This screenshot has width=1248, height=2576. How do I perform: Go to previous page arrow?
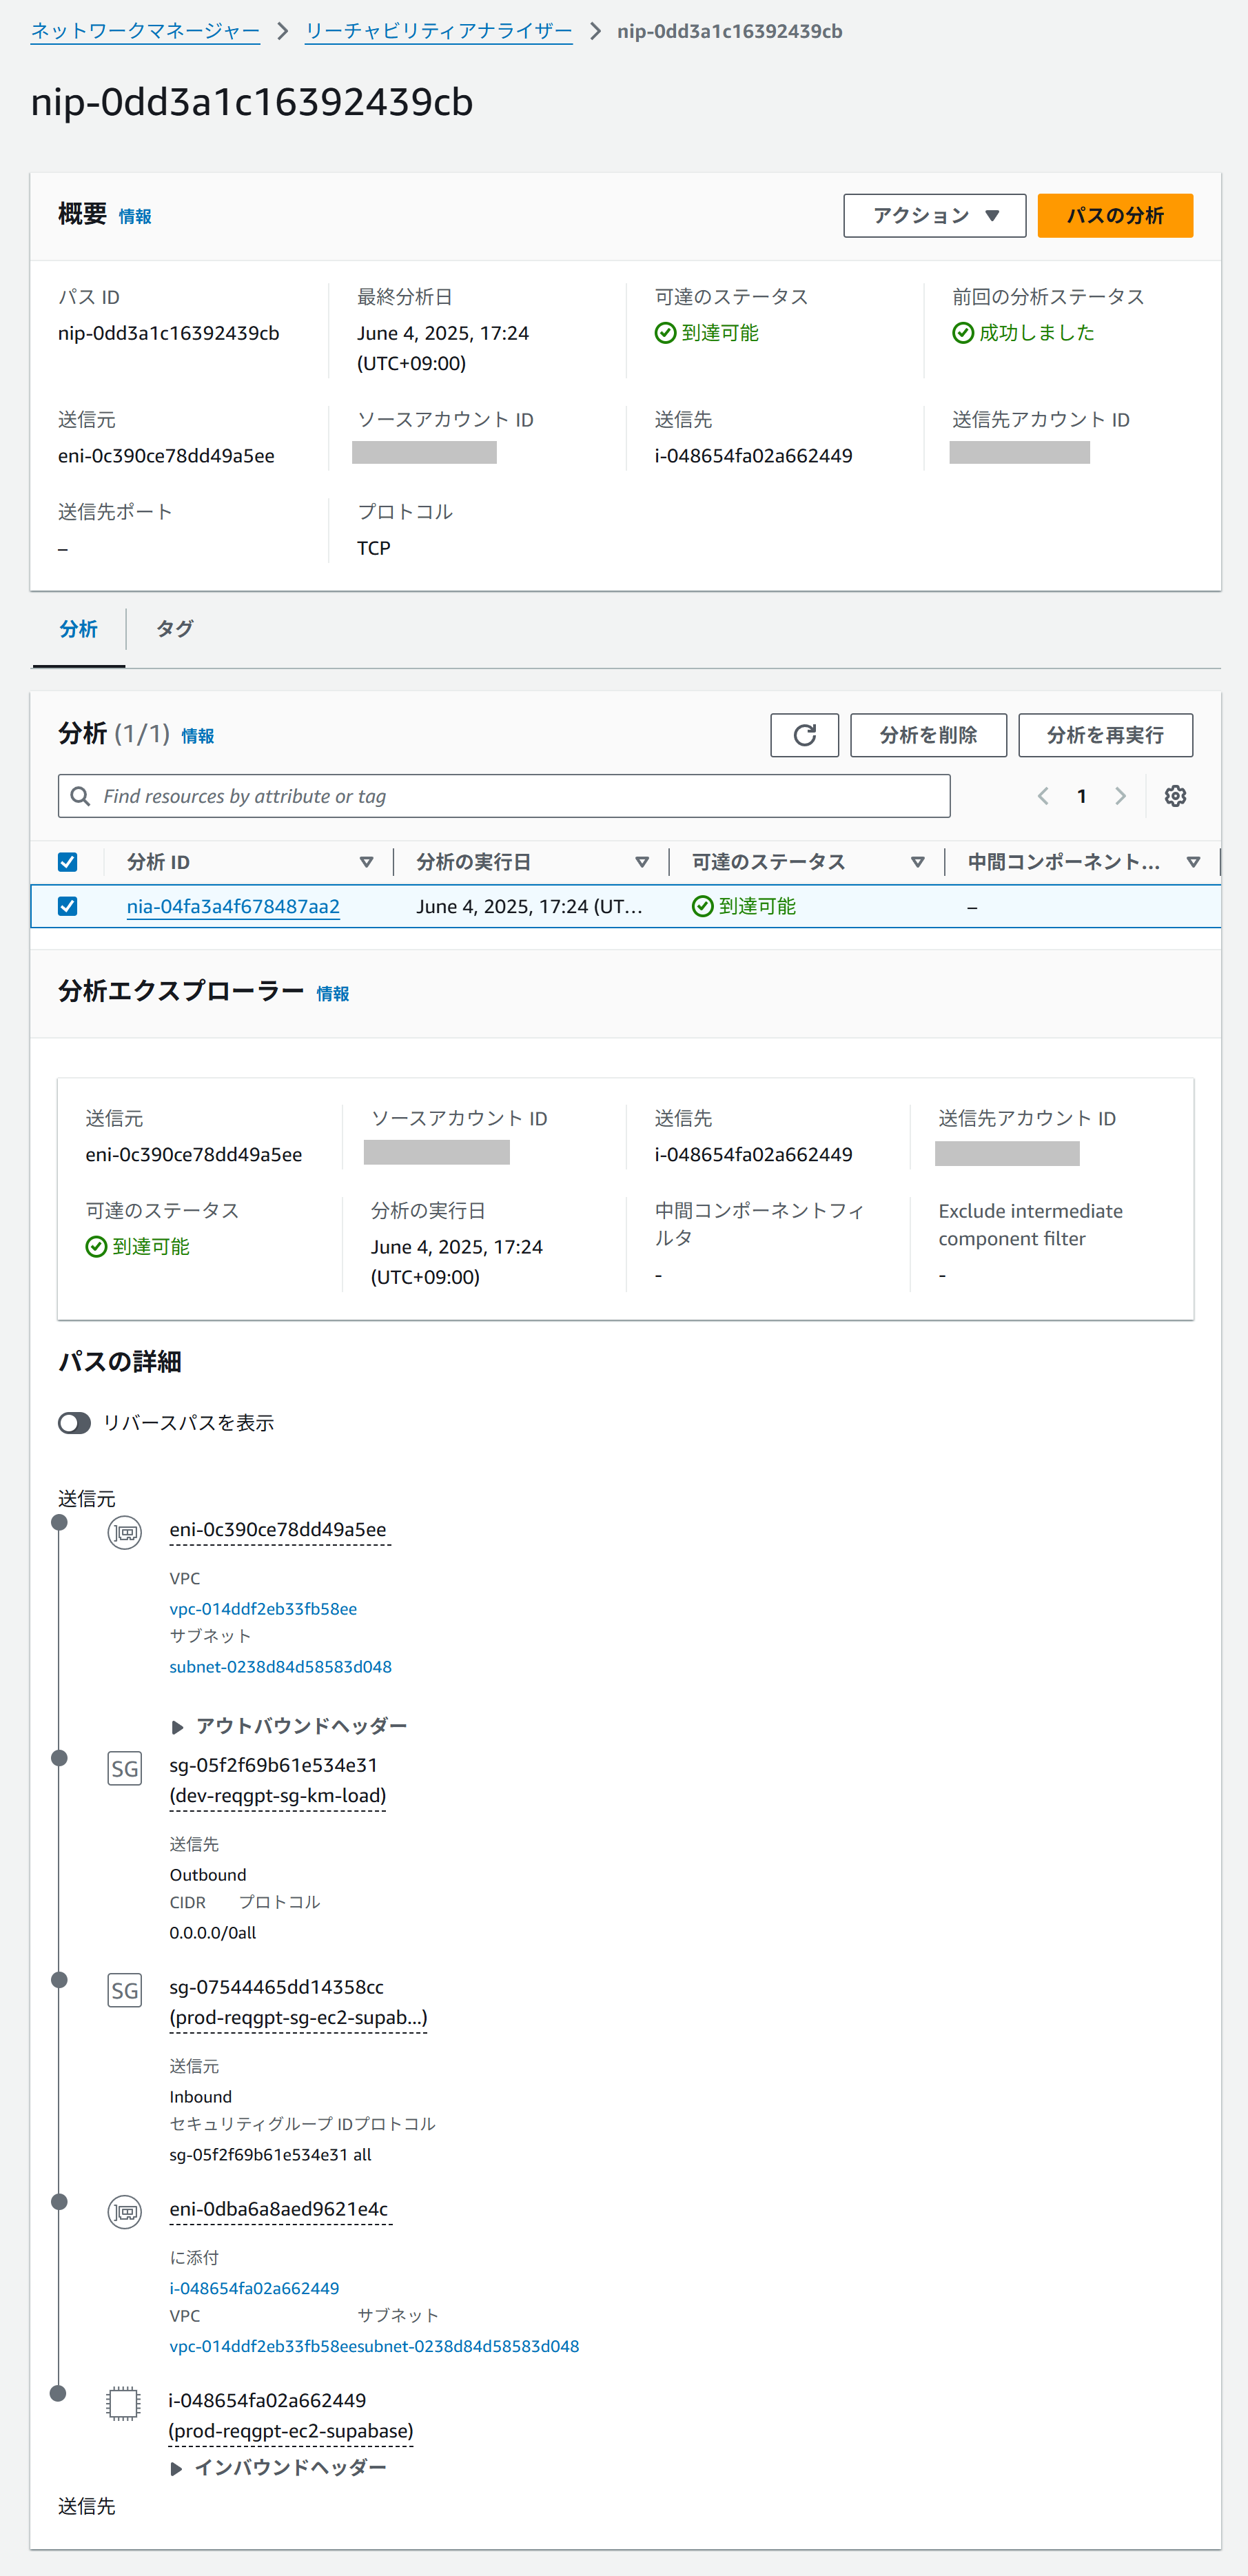1043,796
